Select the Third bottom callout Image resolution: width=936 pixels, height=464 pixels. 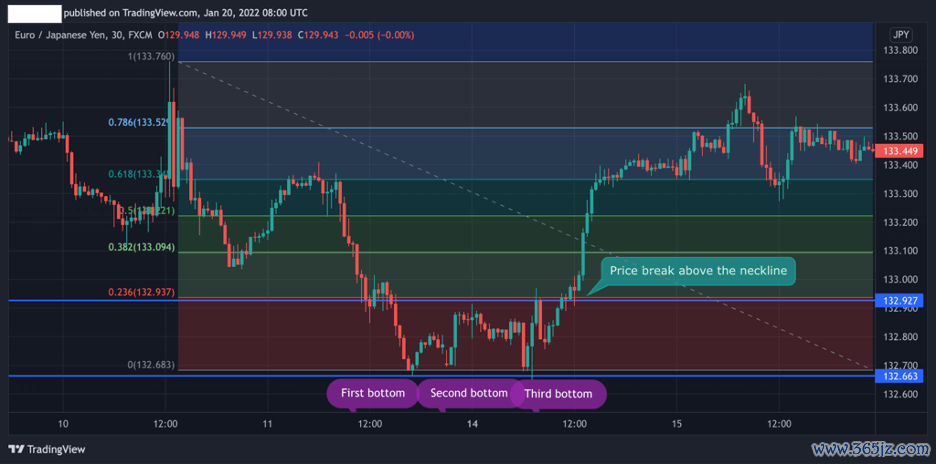coord(558,394)
